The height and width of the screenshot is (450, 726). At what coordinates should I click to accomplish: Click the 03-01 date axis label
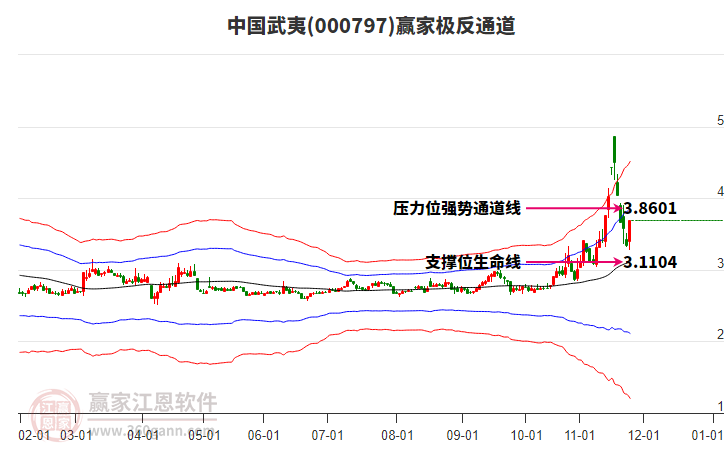(76, 436)
